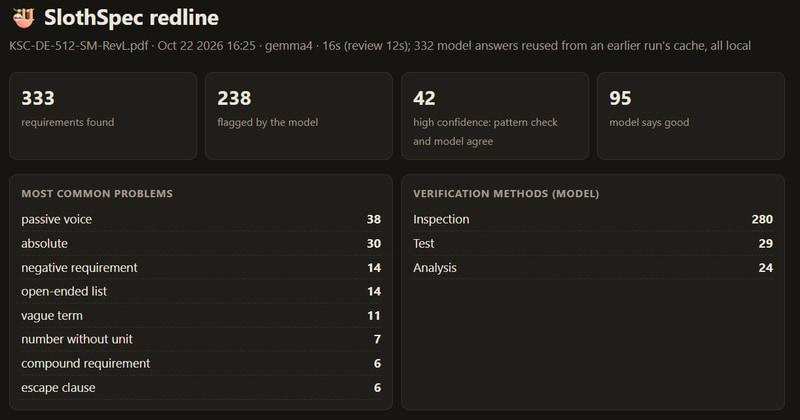Select the 95 model says good card
Screen dimensions: 800x420
691,116
